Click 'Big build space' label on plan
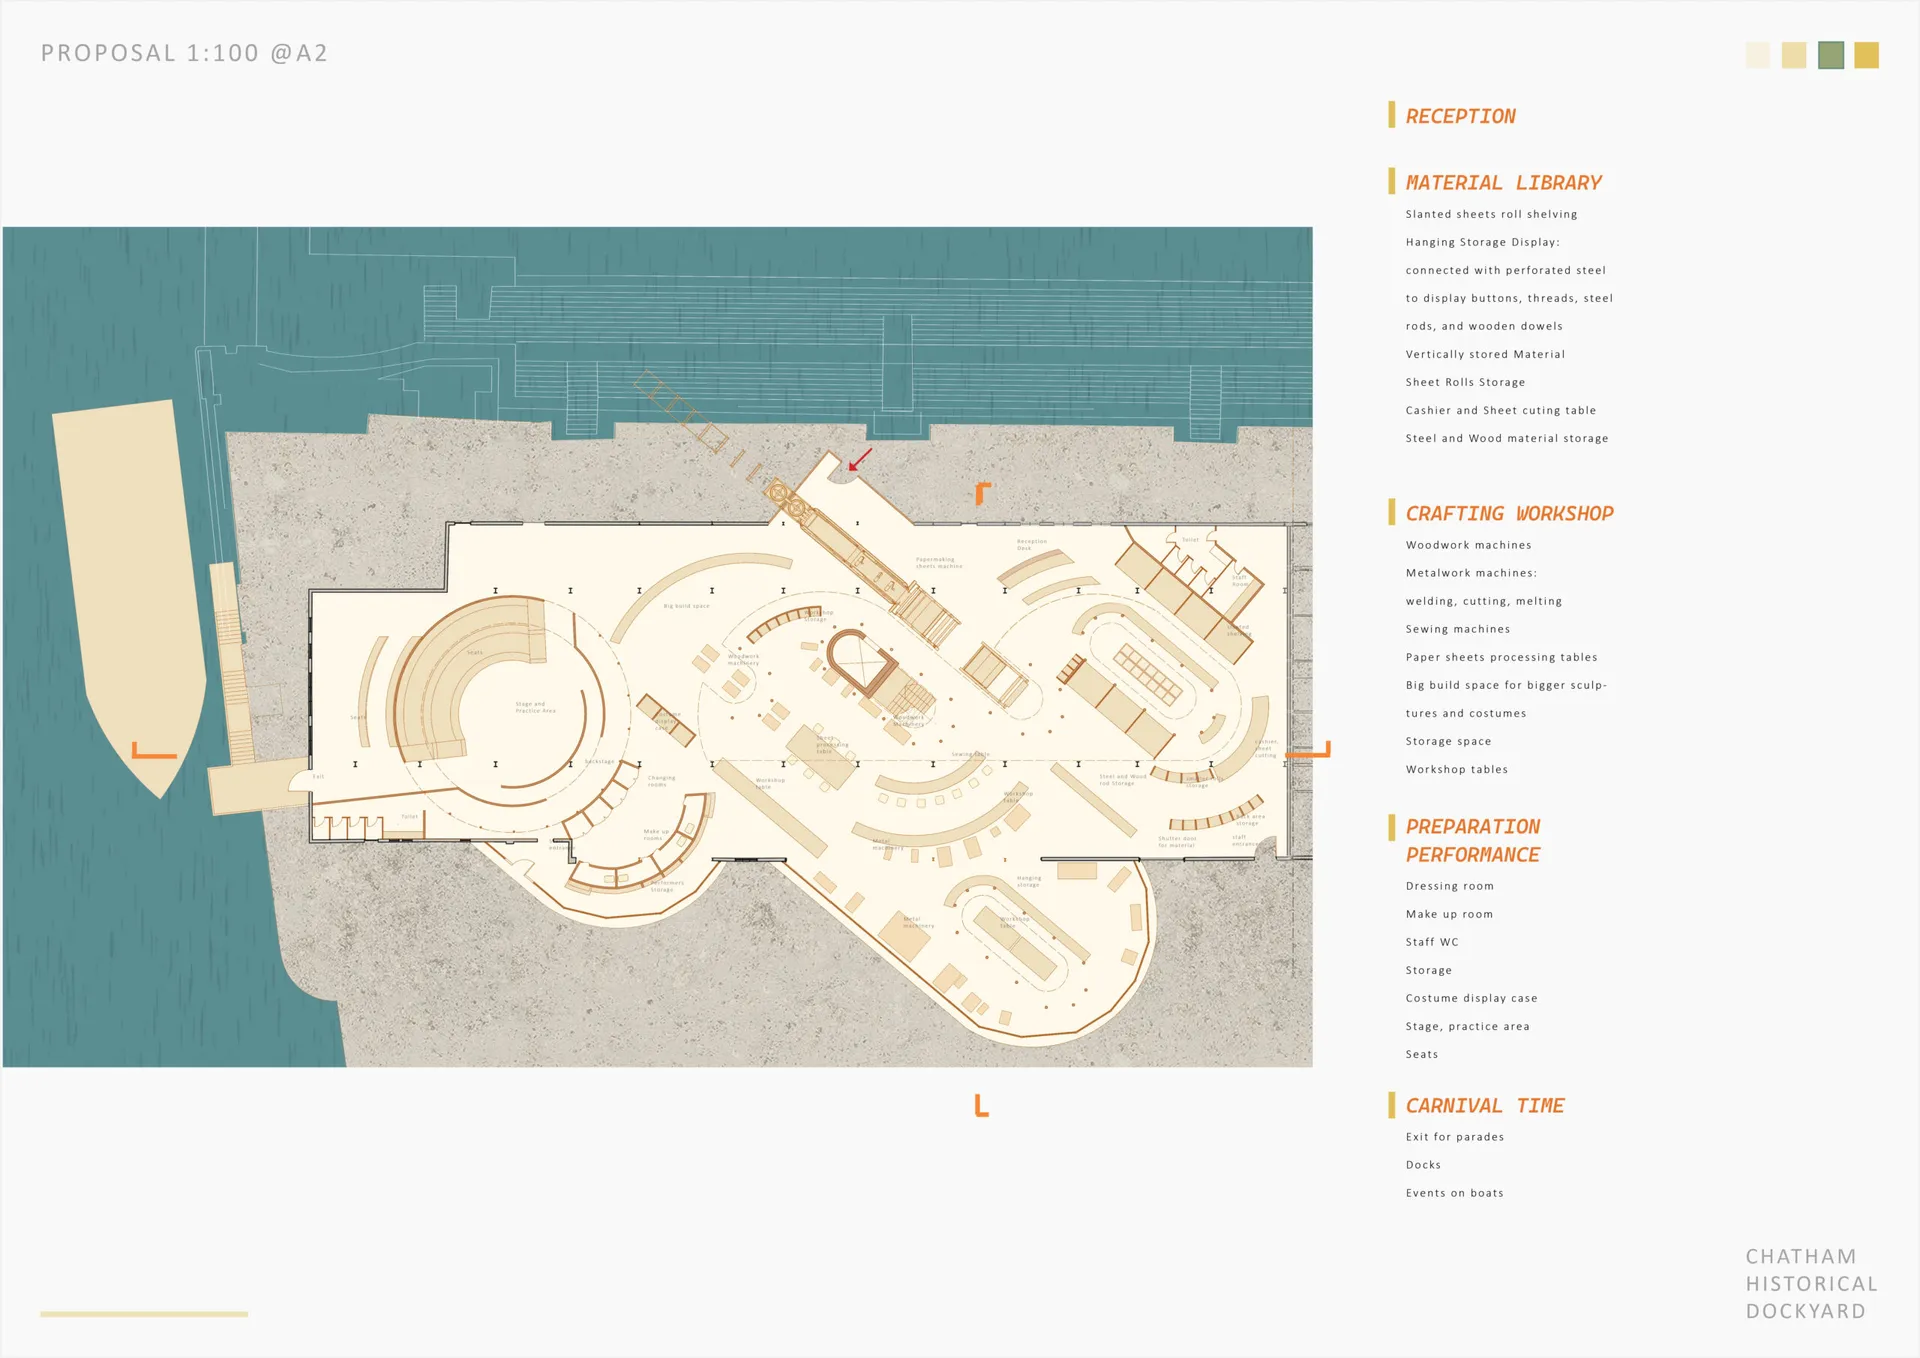Screen dimensions: 1920x1358 point(686,606)
